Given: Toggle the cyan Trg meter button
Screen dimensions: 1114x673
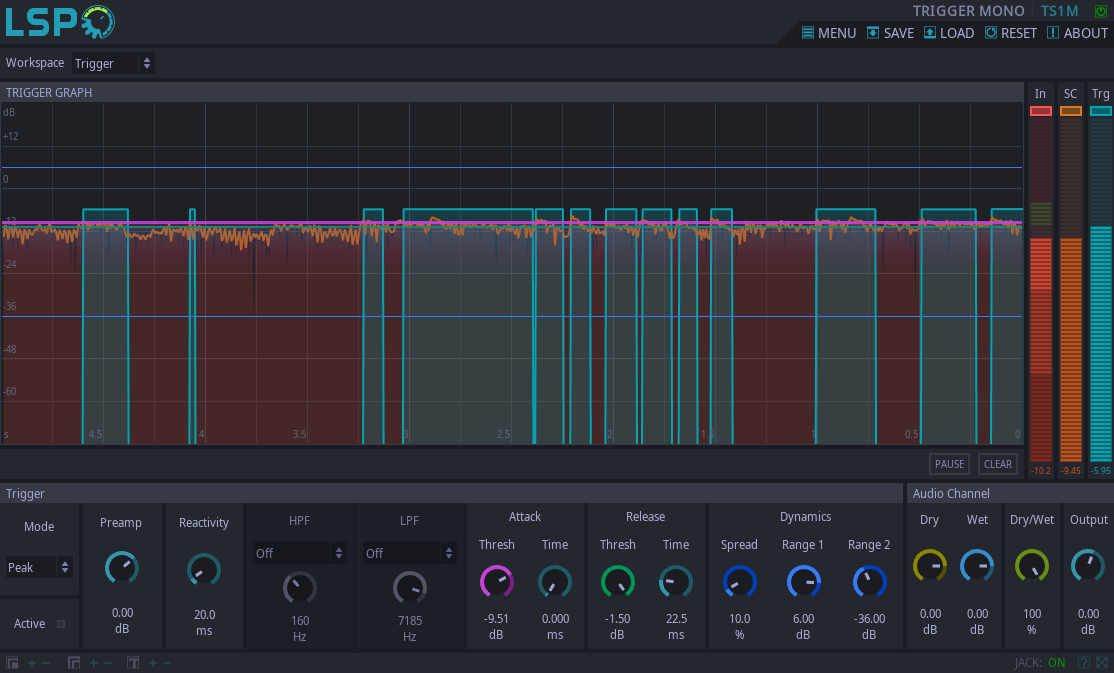Looking at the screenshot, I should pyautogui.click(x=1101, y=111).
